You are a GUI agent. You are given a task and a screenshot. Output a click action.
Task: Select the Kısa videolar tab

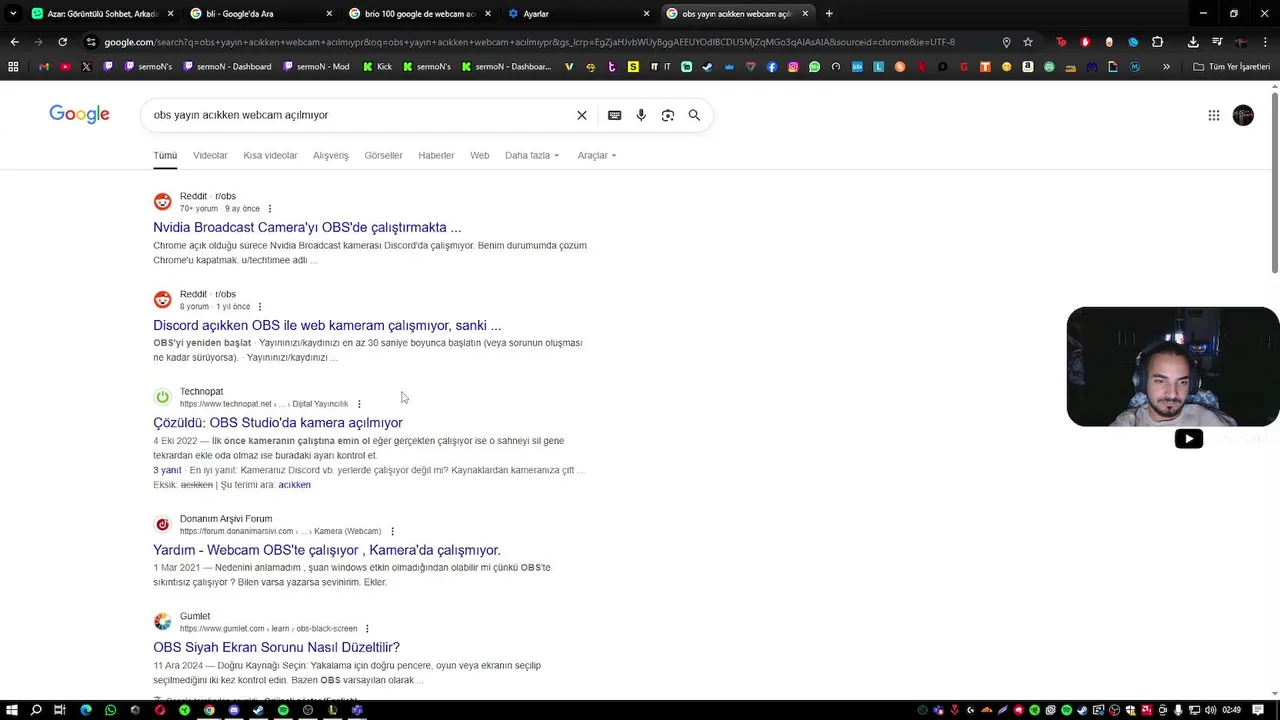click(x=270, y=155)
